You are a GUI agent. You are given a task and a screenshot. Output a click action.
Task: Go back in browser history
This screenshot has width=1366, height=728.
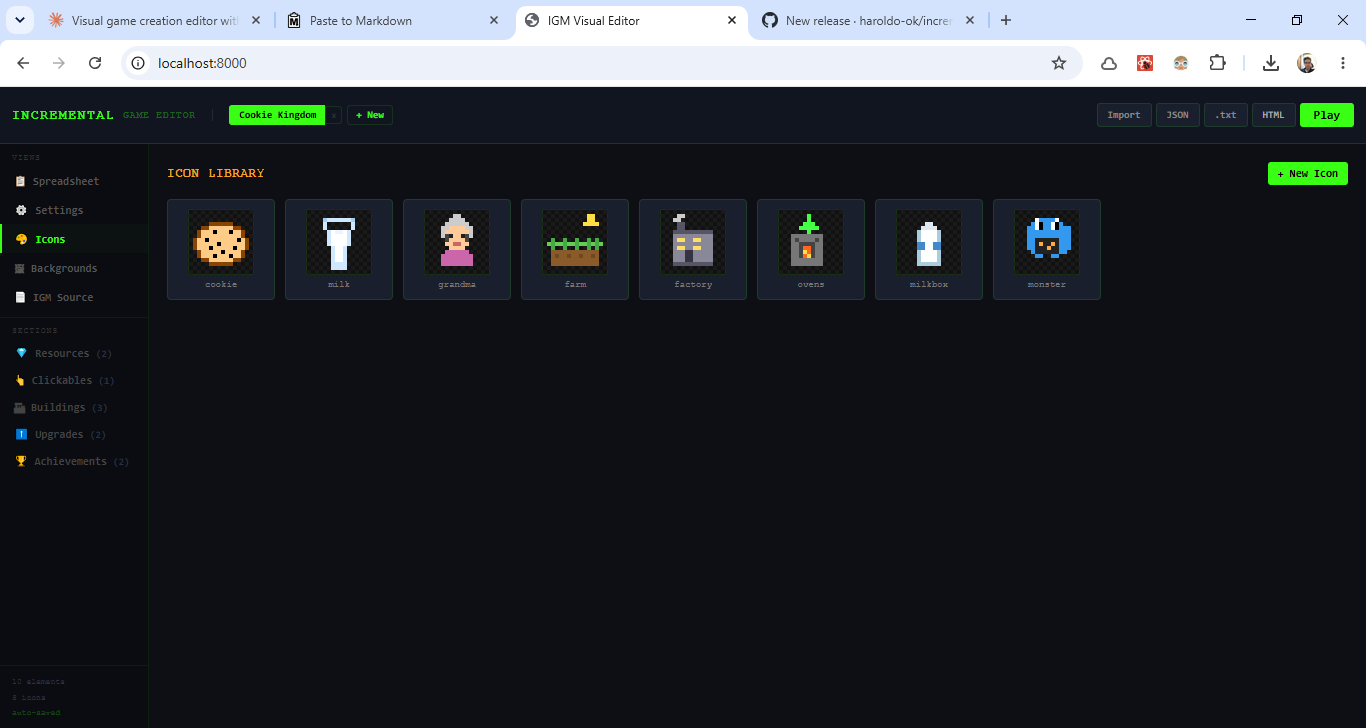point(23,63)
